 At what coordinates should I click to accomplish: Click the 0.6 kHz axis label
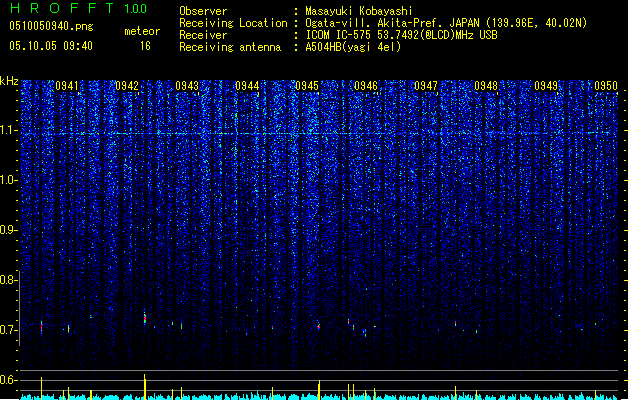(x=8, y=380)
